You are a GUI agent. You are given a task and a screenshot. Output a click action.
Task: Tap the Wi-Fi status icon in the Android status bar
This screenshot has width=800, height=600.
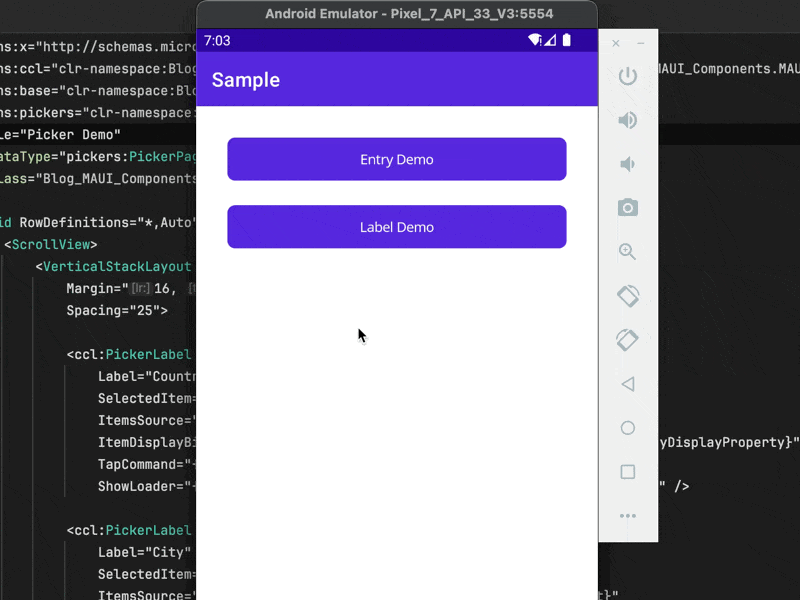535,40
